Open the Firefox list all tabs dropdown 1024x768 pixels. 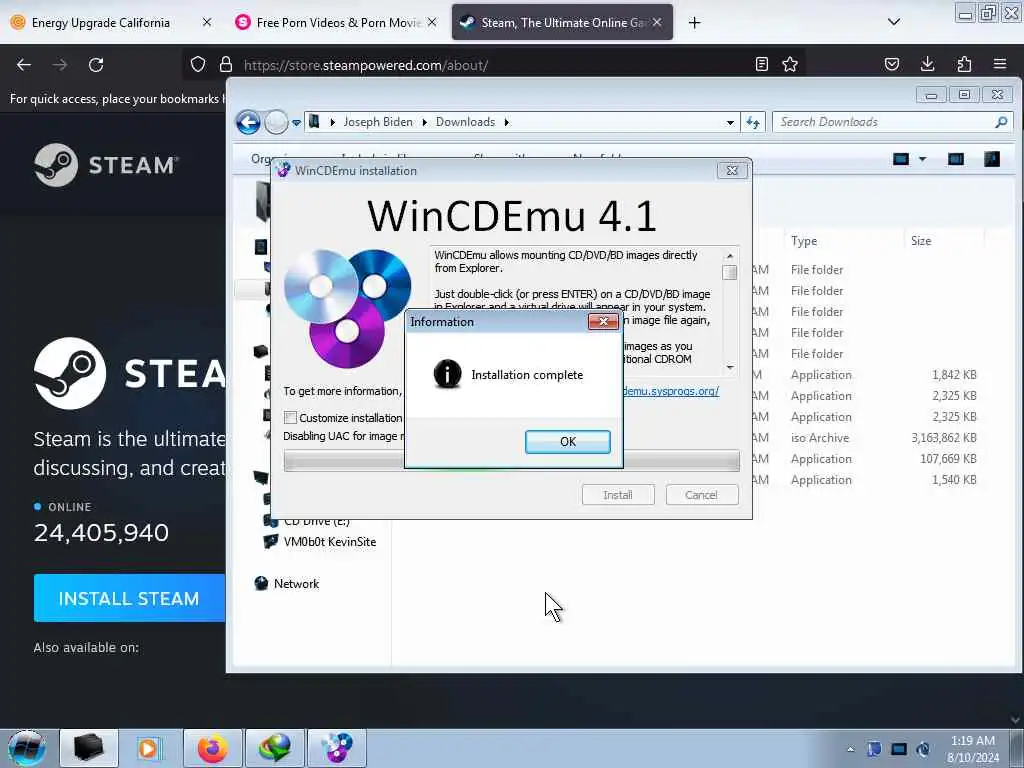click(x=894, y=22)
